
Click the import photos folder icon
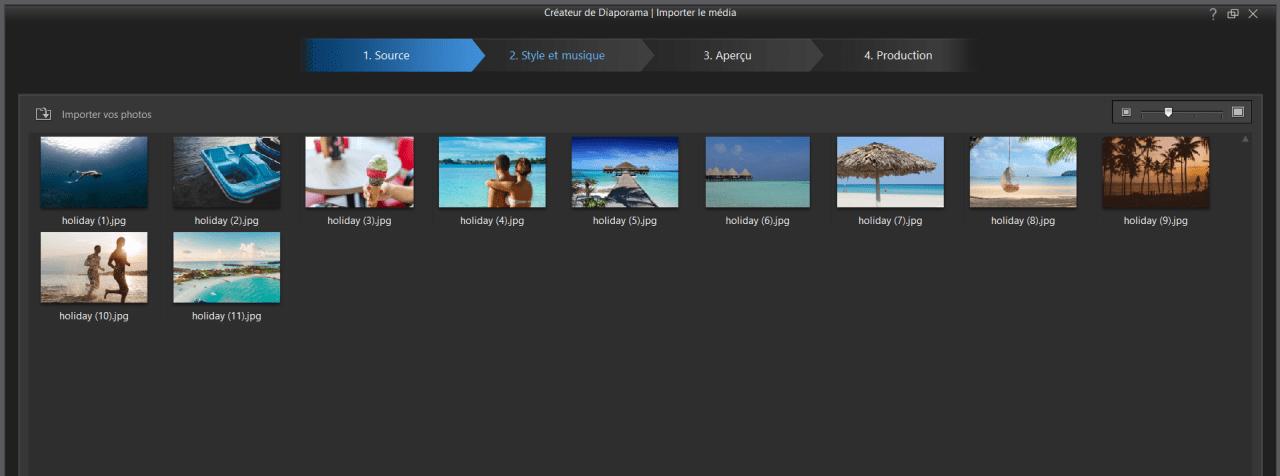point(43,114)
